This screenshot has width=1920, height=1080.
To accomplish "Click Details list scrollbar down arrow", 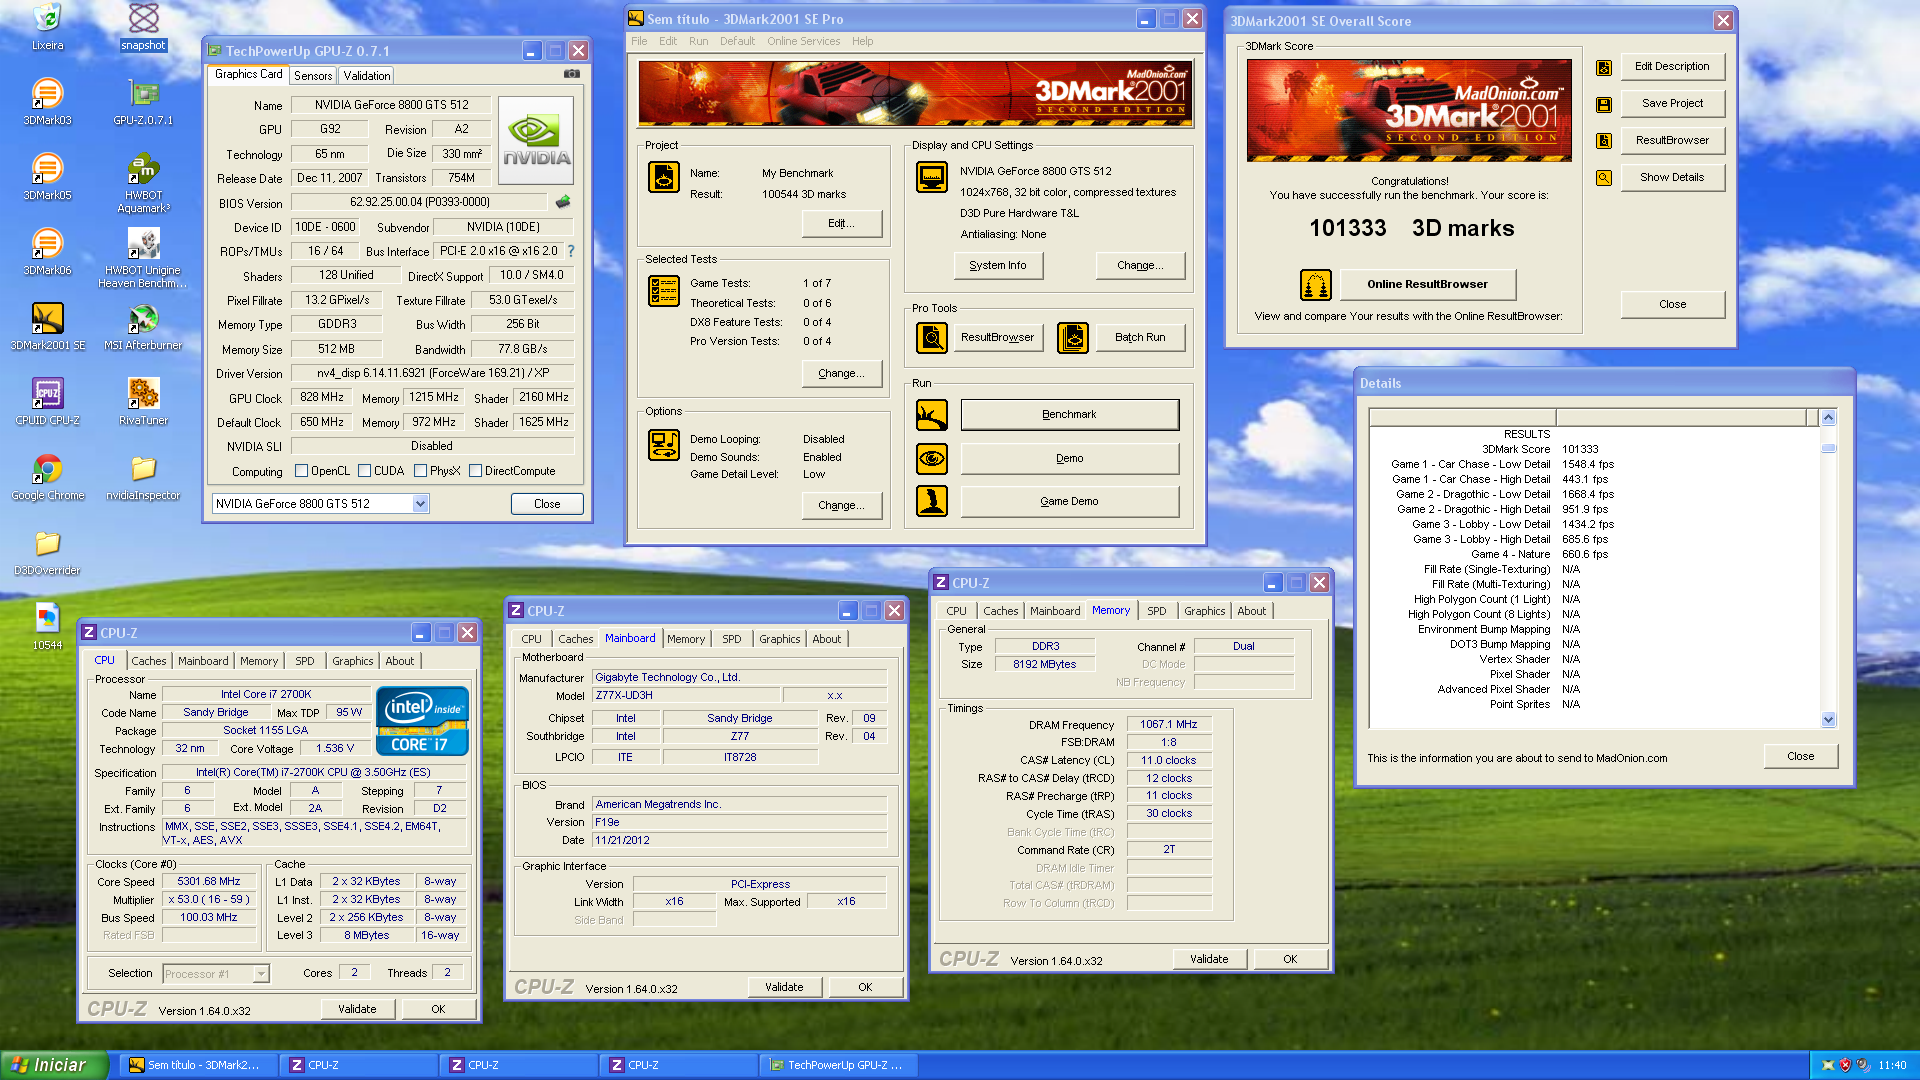I will [x=1829, y=719].
